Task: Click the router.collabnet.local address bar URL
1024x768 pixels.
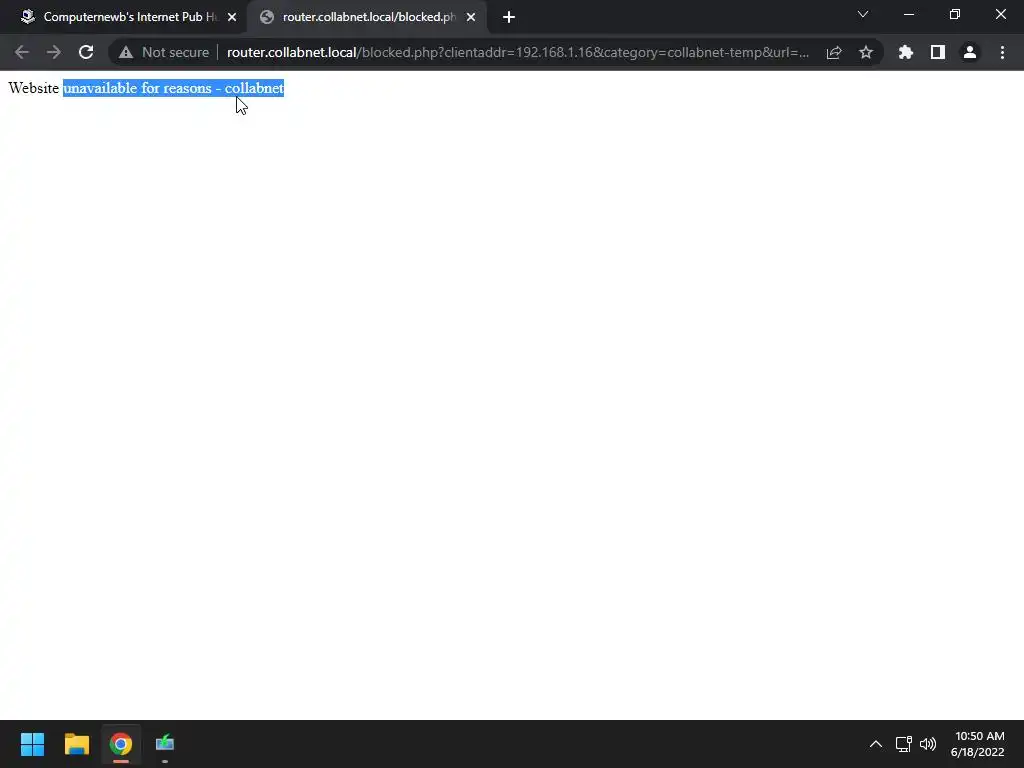Action: click(x=518, y=52)
